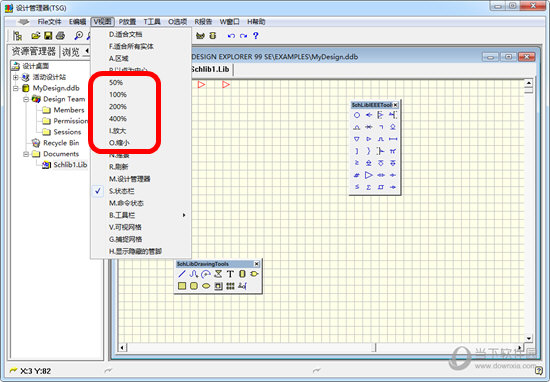The image size is (550, 382).
Task: Select the text T tool in SchLibDrawingTools
Action: pos(230,274)
